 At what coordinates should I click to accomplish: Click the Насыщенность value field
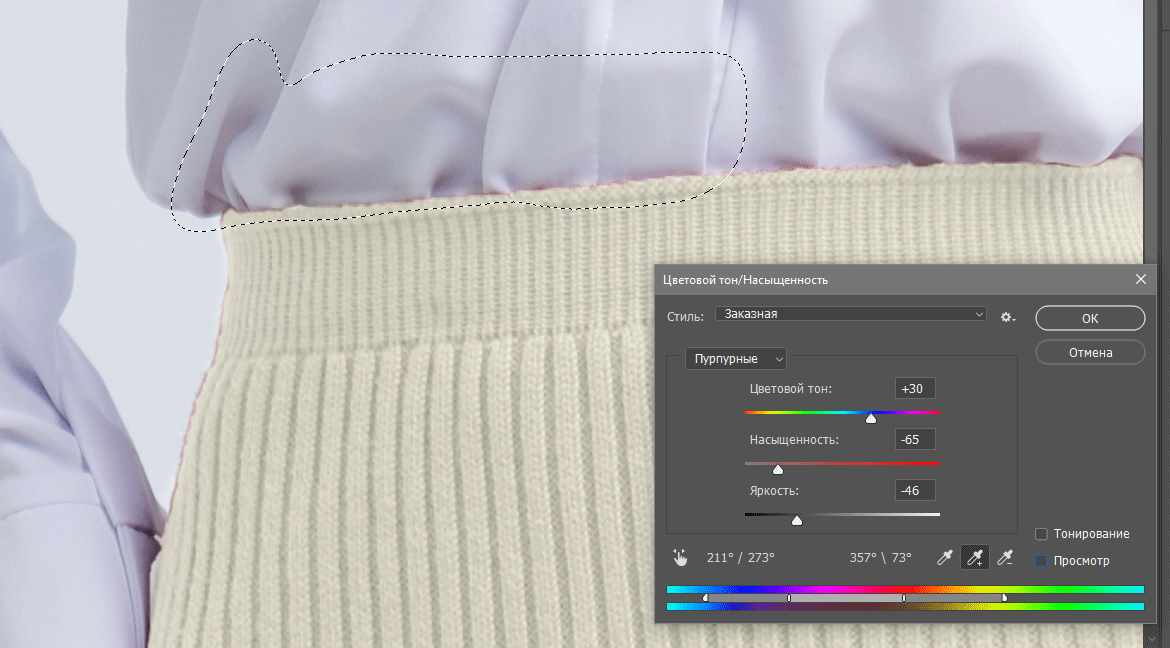click(915, 439)
